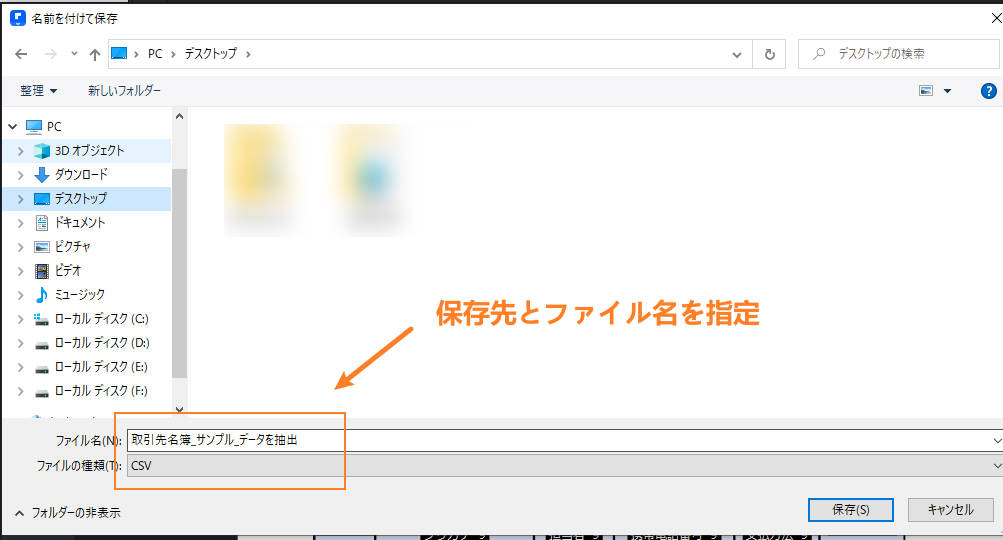Select the first blurred folder thumbnail

click(x=259, y=178)
